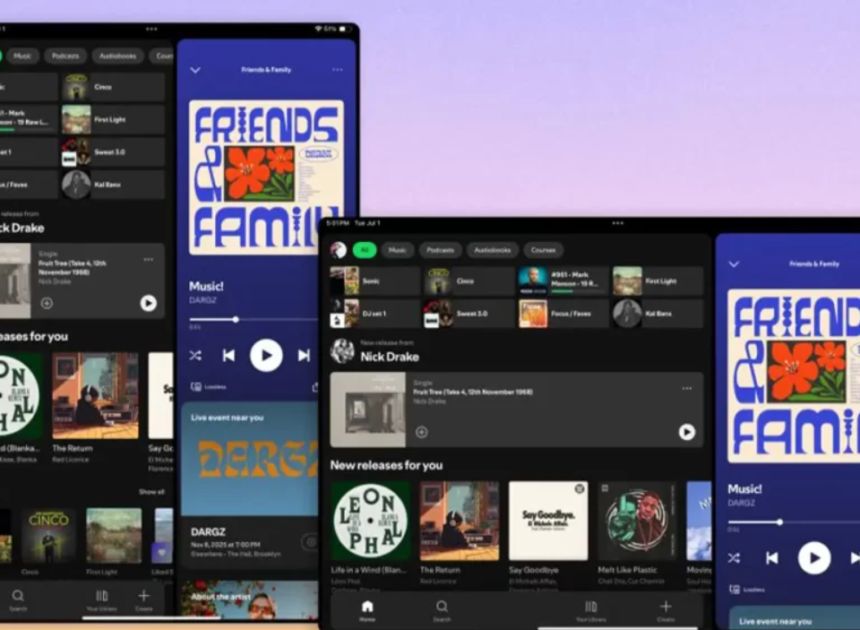Skip to the next track
The width and height of the screenshot is (860, 630).
coord(303,355)
